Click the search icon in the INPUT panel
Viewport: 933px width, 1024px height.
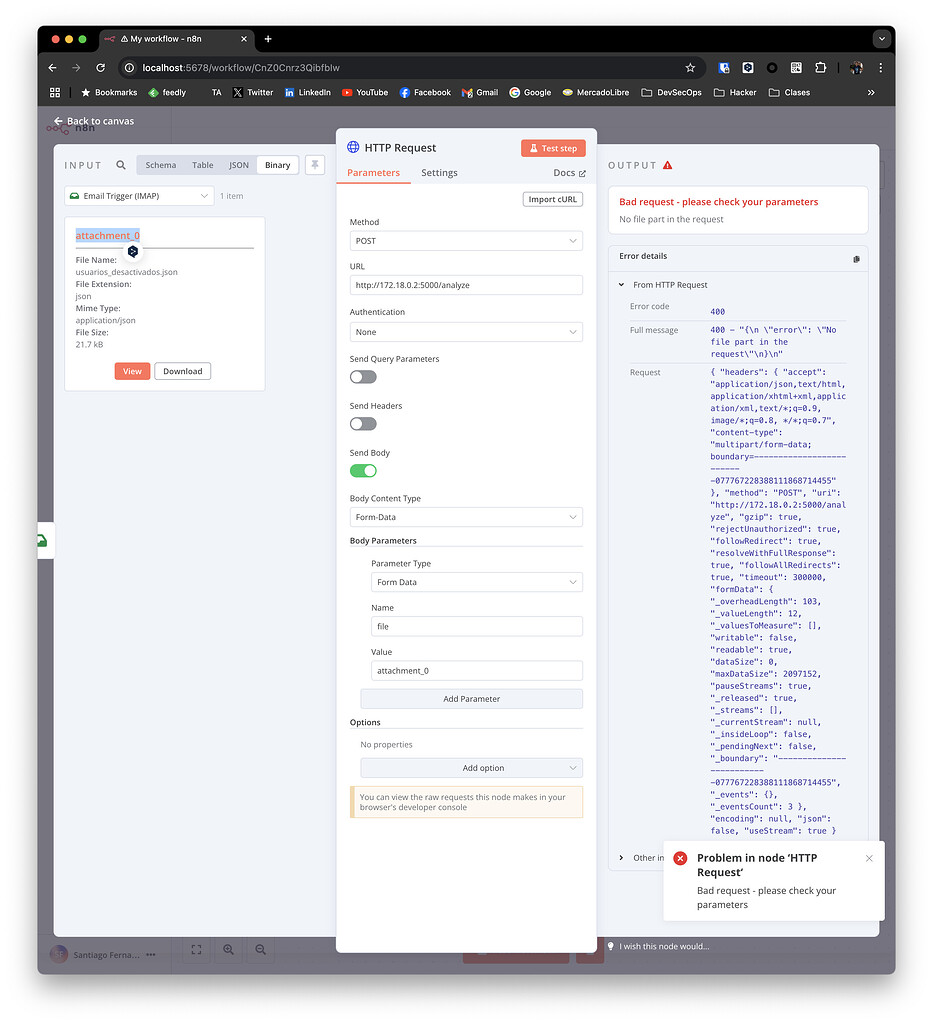121,165
